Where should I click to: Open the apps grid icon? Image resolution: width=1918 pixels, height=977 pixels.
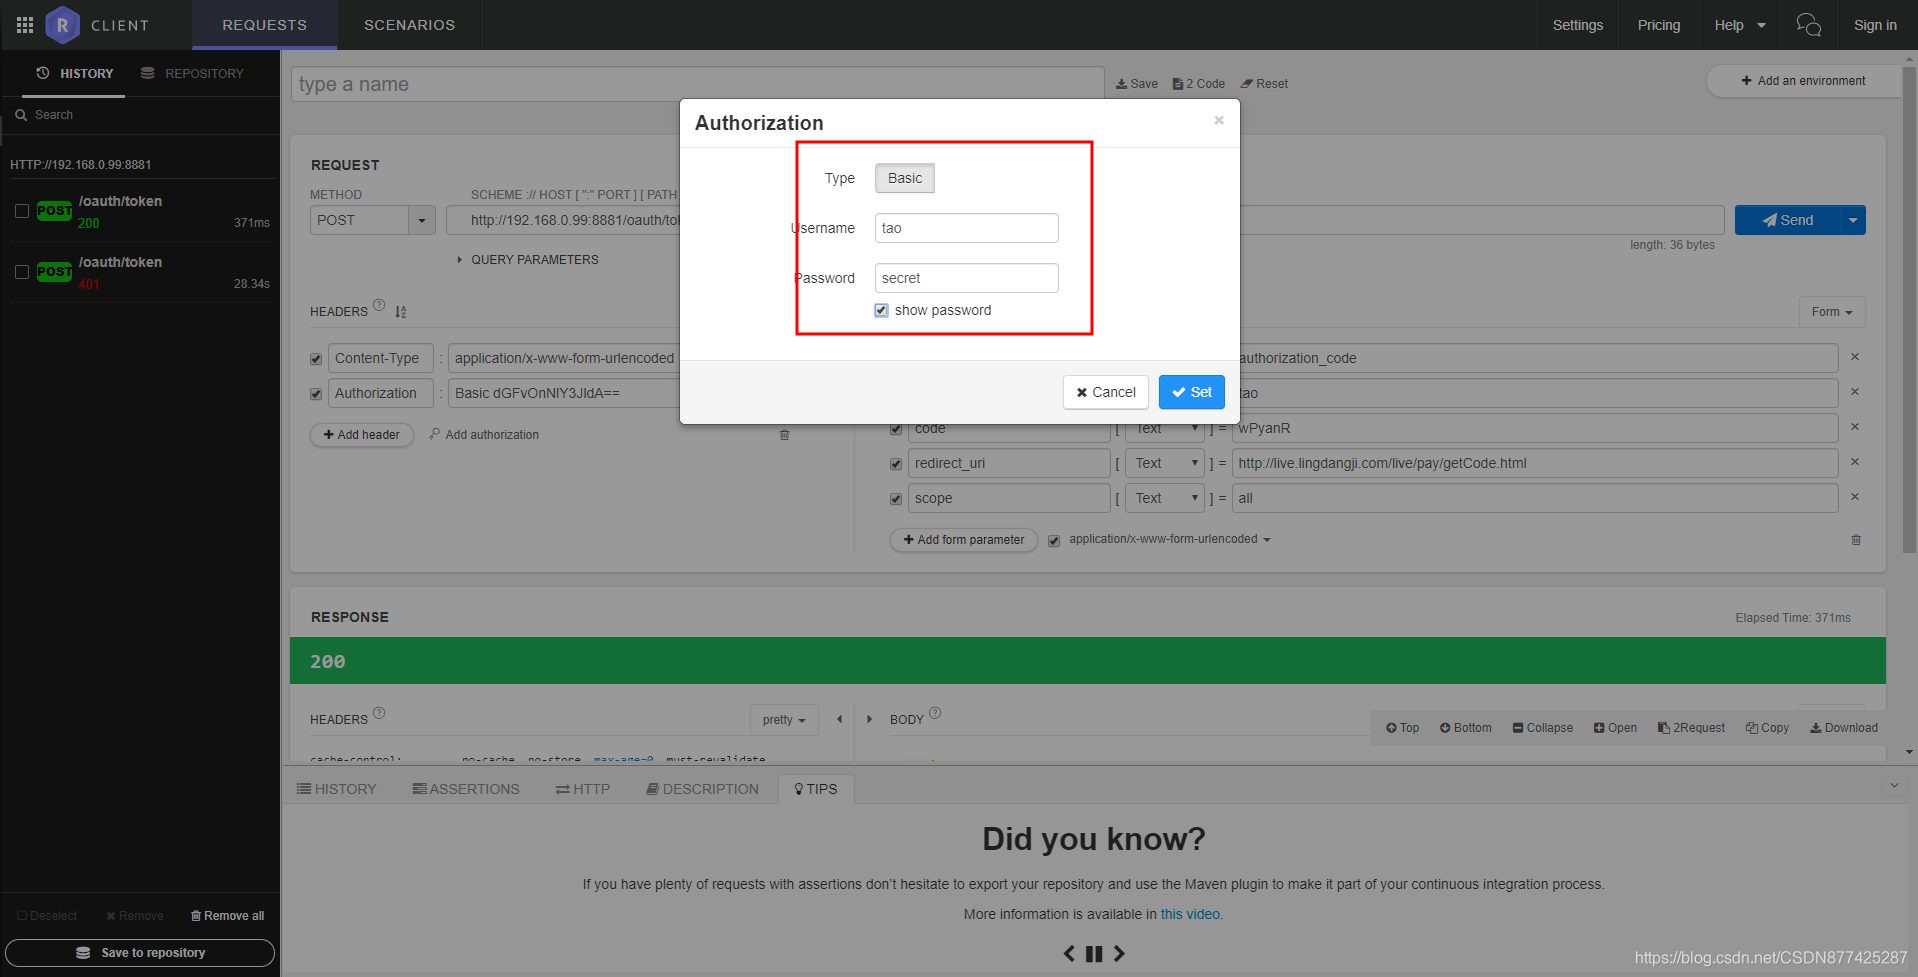(x=25, y=25)
